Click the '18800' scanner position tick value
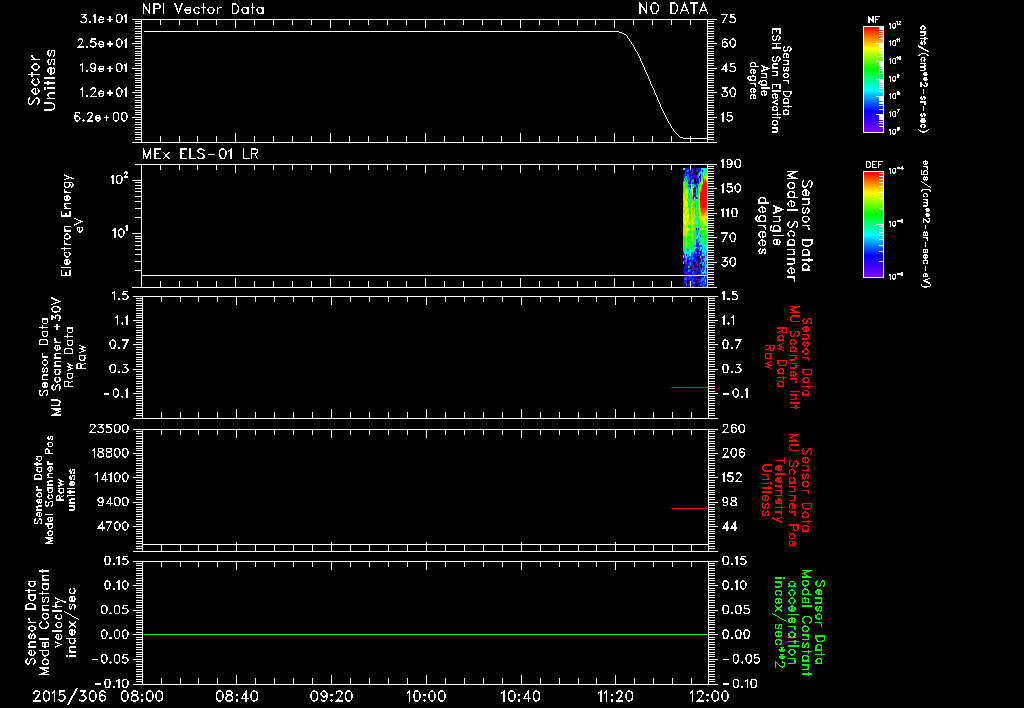1024x708 pixels. coord(108,453)
